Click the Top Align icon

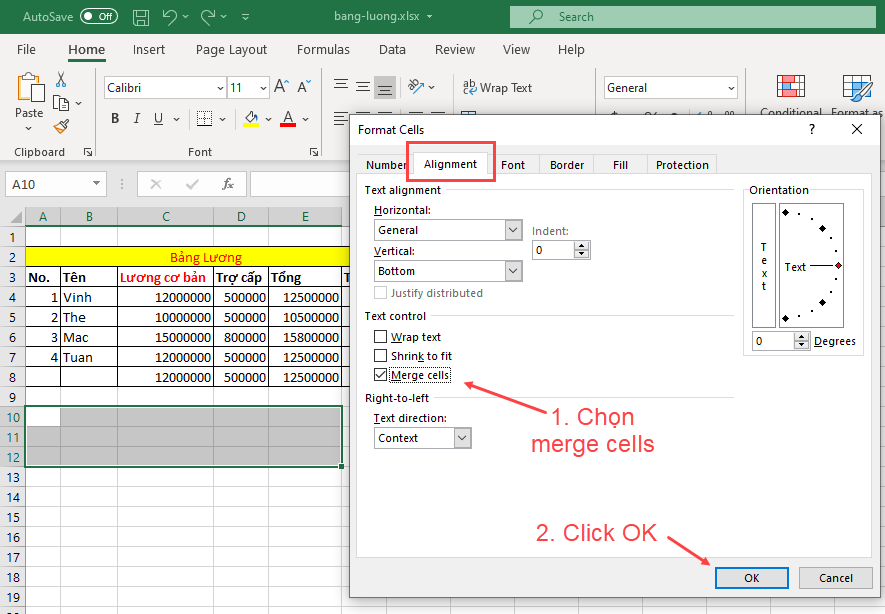coord(341,87)
